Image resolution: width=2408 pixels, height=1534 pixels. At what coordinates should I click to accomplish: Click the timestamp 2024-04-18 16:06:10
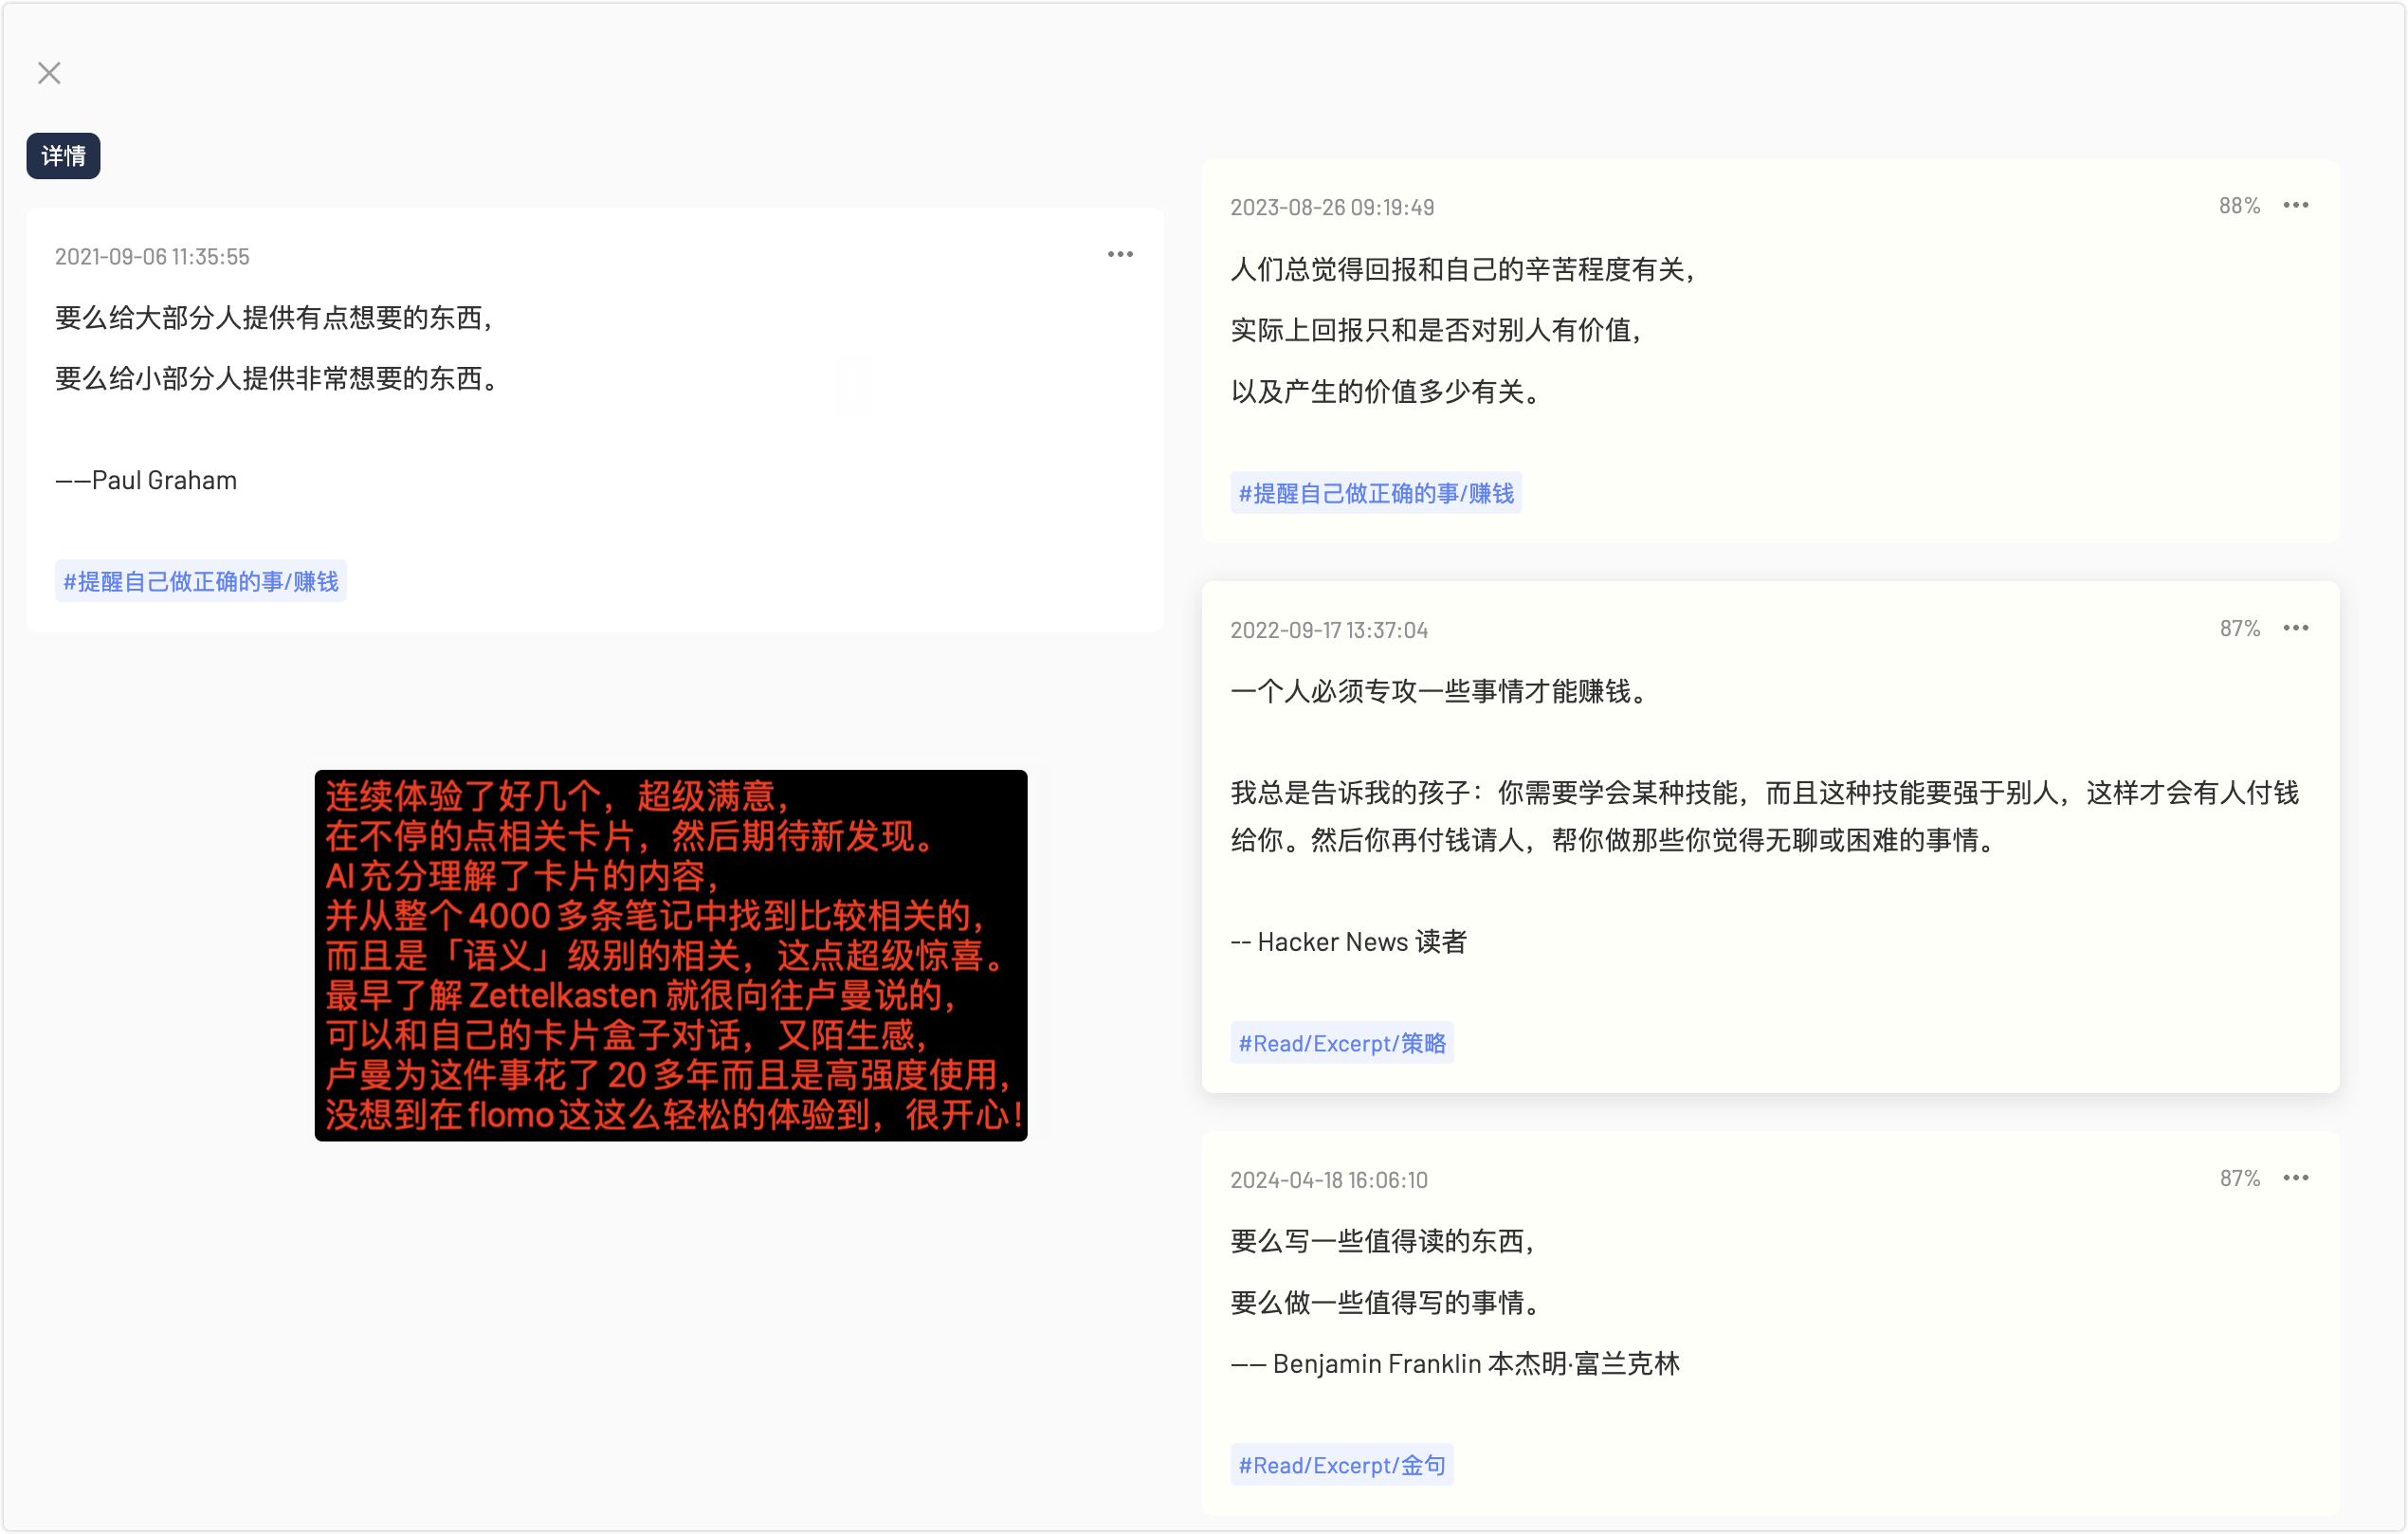[x=1329, y=1180]
